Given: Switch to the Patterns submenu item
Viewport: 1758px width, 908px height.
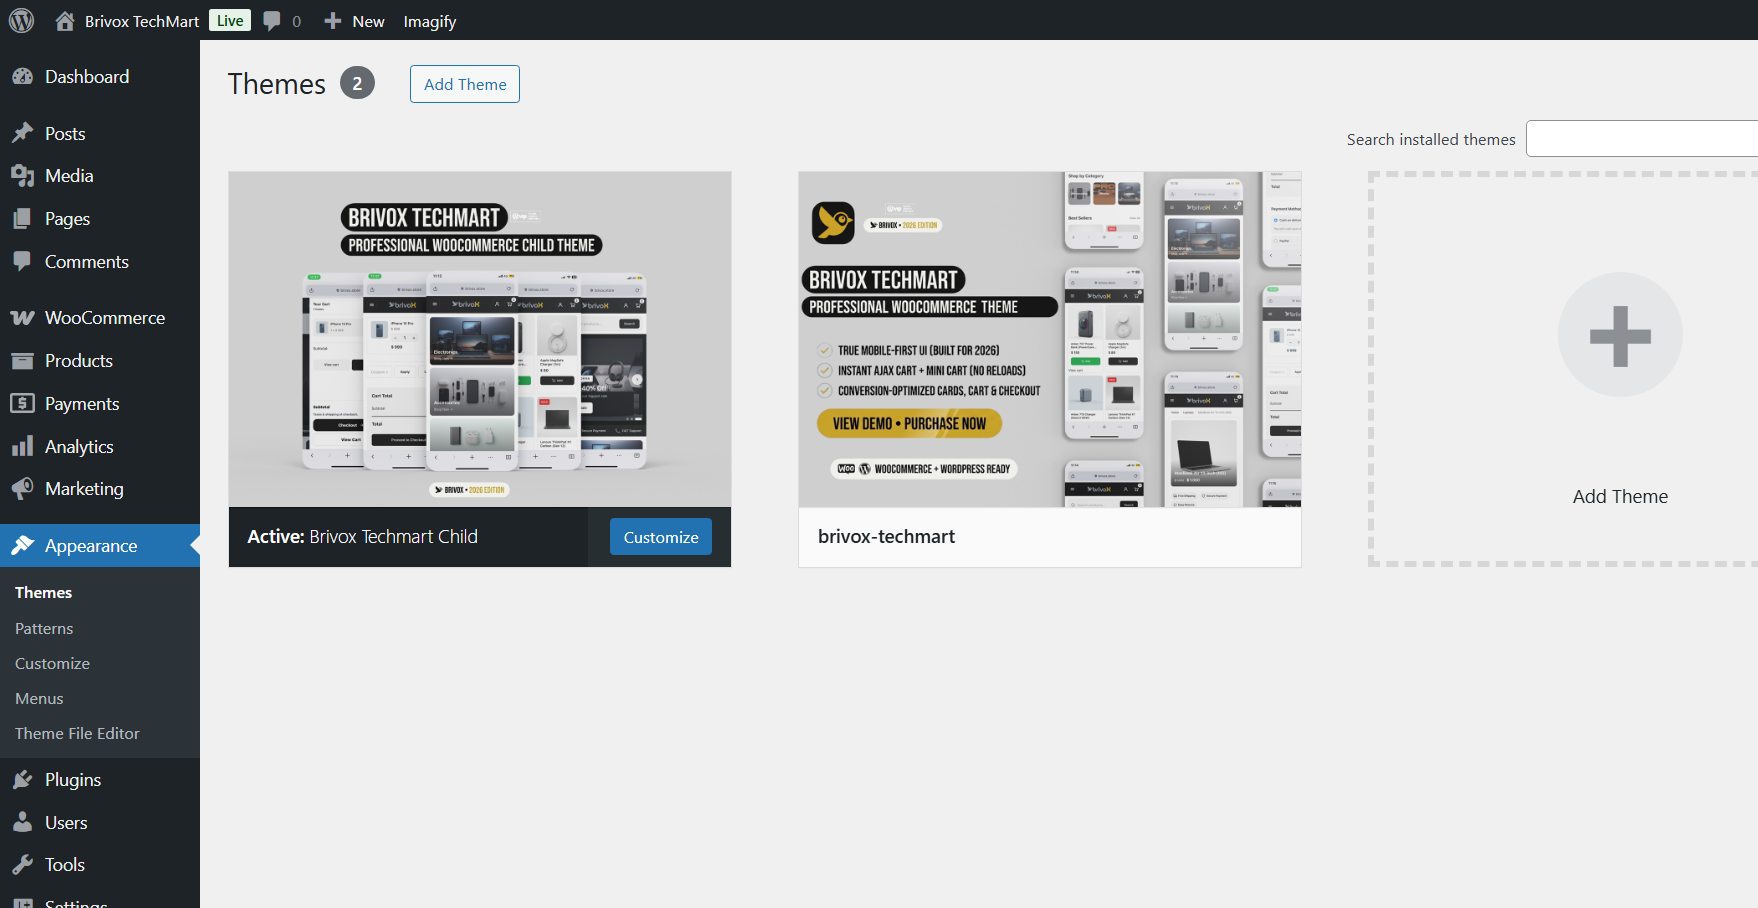Looking at the screenshot, I should coord(44,628).
